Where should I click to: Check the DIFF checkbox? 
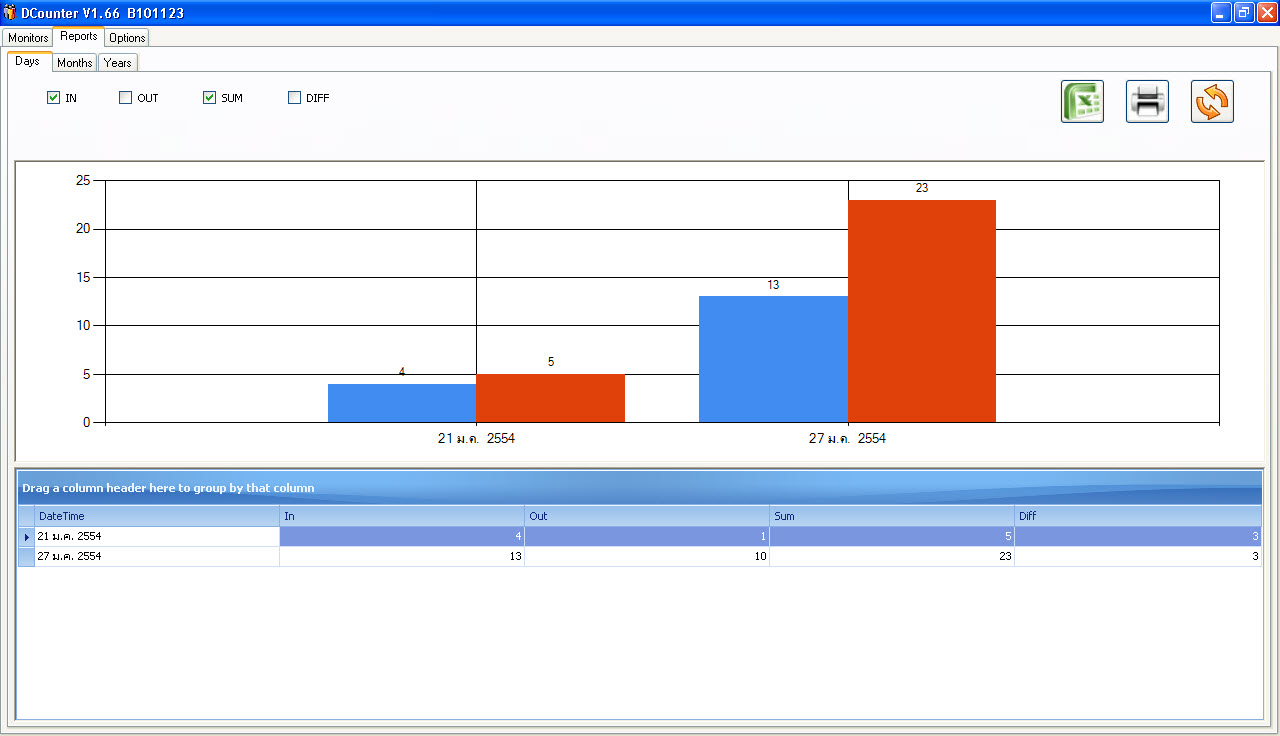294,98
